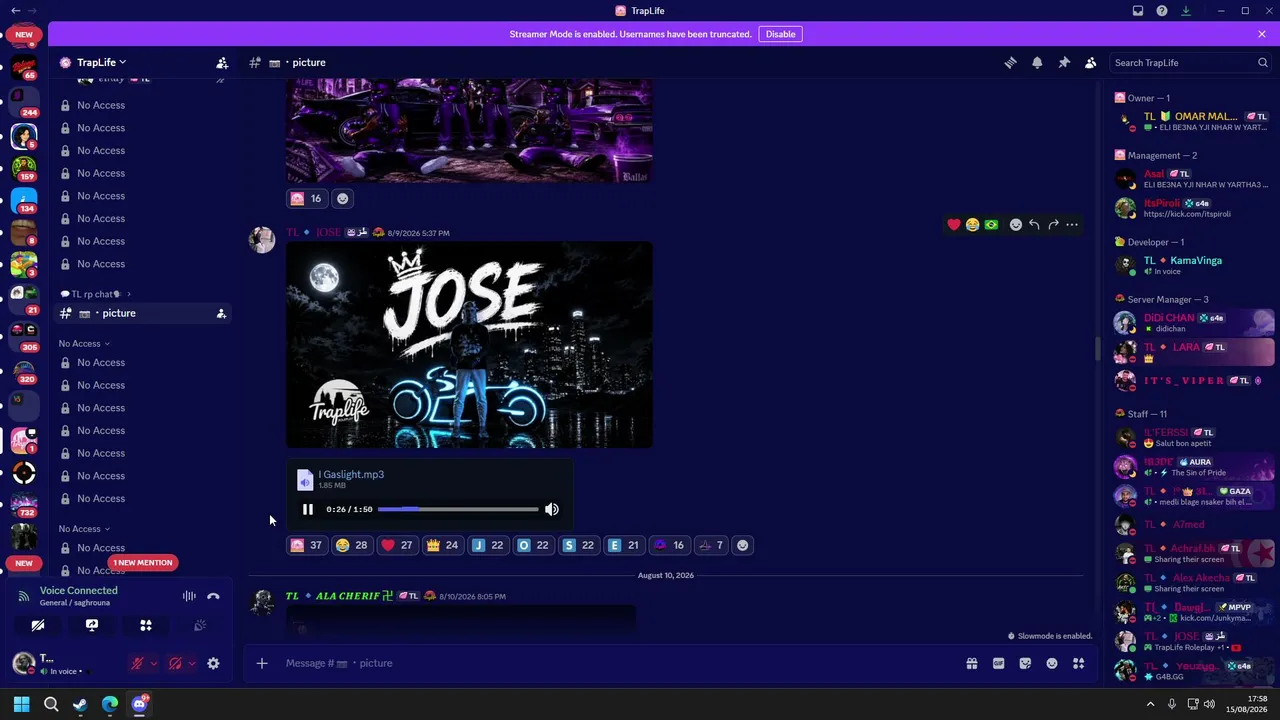Seek within the Gaslight.mp3 progress bar

458,509
